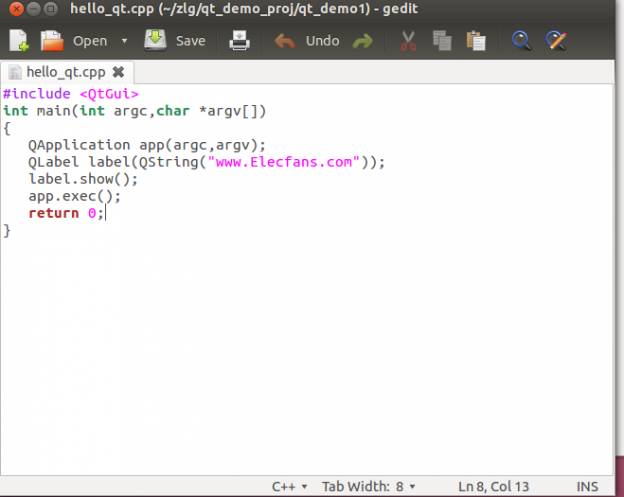Open the C++ language dropdown
The height and width of the screenshot is (497, 624).
click(x=289, y=486)
